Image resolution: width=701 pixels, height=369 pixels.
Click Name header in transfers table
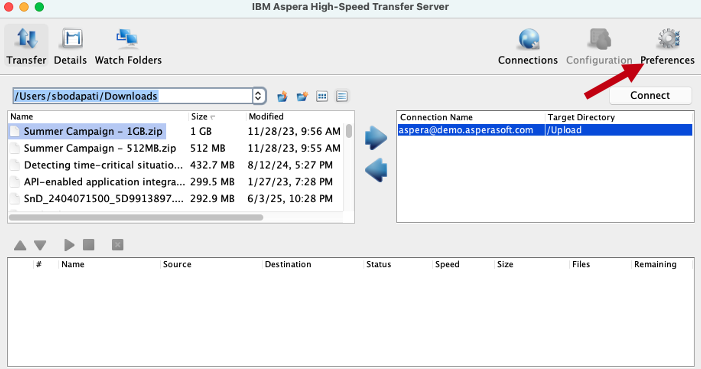tap(73, 264)
